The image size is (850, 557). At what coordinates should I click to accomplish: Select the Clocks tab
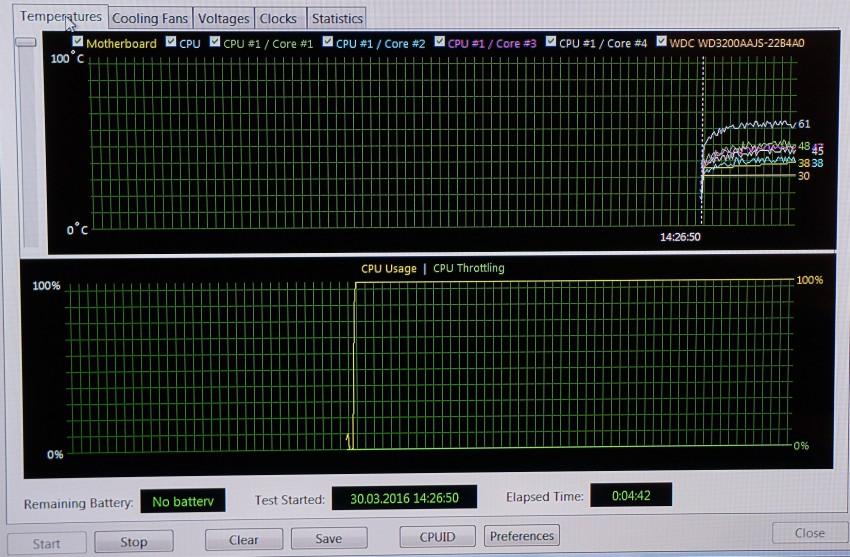coord(278,19)
